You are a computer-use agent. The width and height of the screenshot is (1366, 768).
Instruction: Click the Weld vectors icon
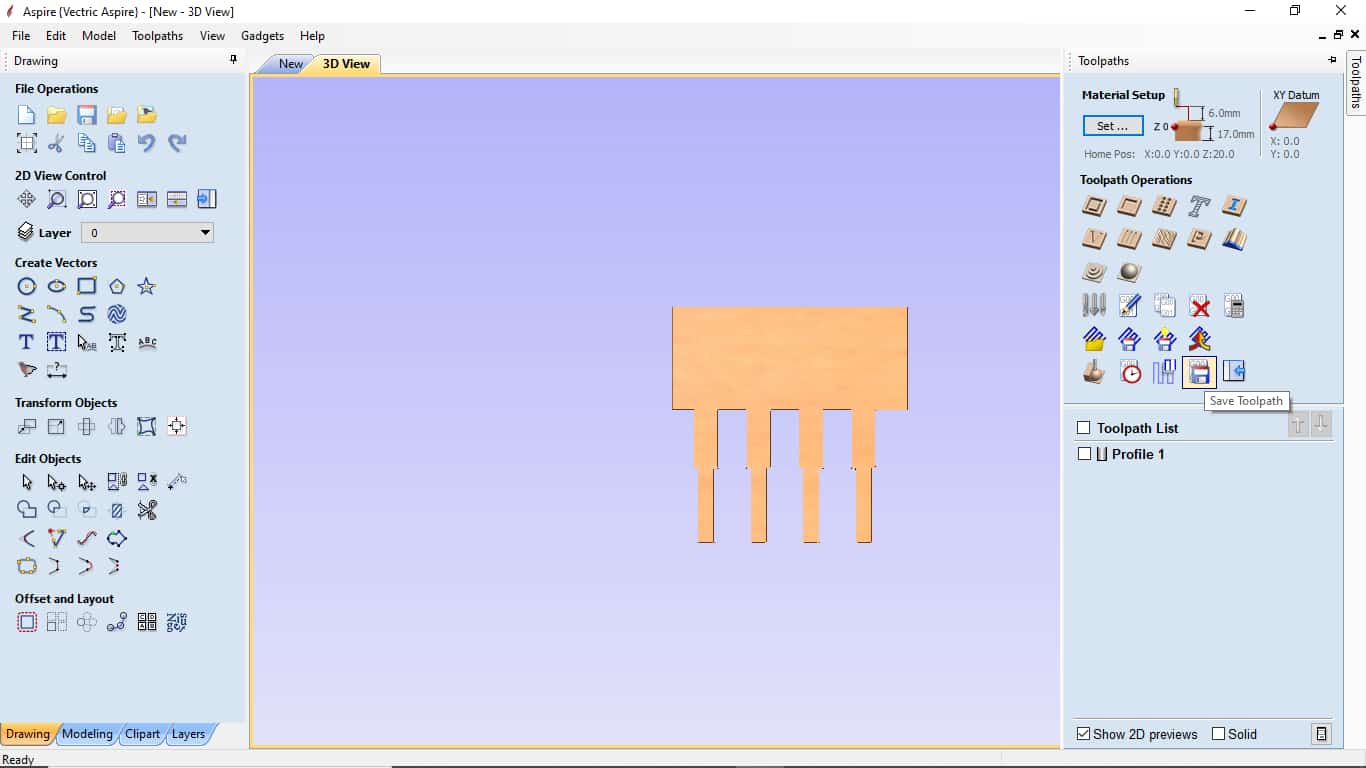[27, 510]
